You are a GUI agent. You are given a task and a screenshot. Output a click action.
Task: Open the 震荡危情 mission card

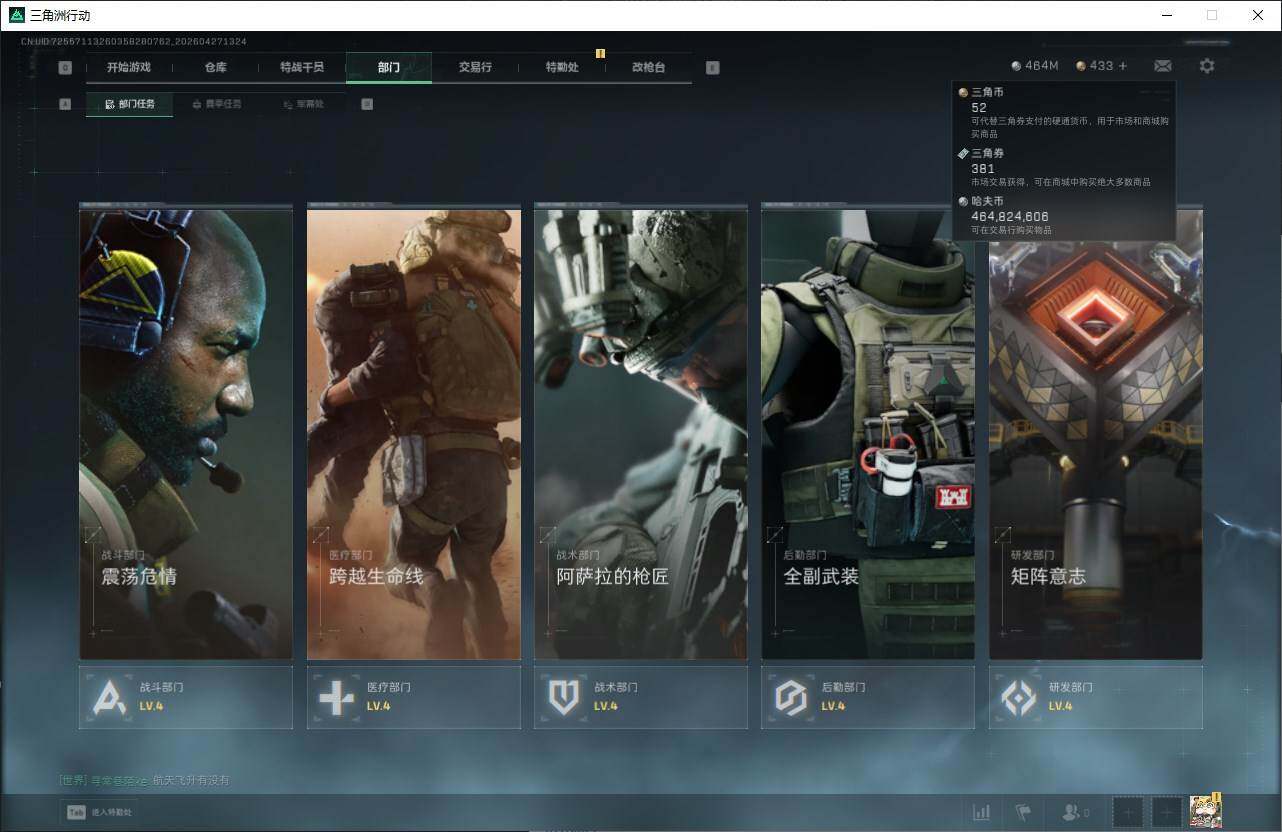[x=186, y=434]
